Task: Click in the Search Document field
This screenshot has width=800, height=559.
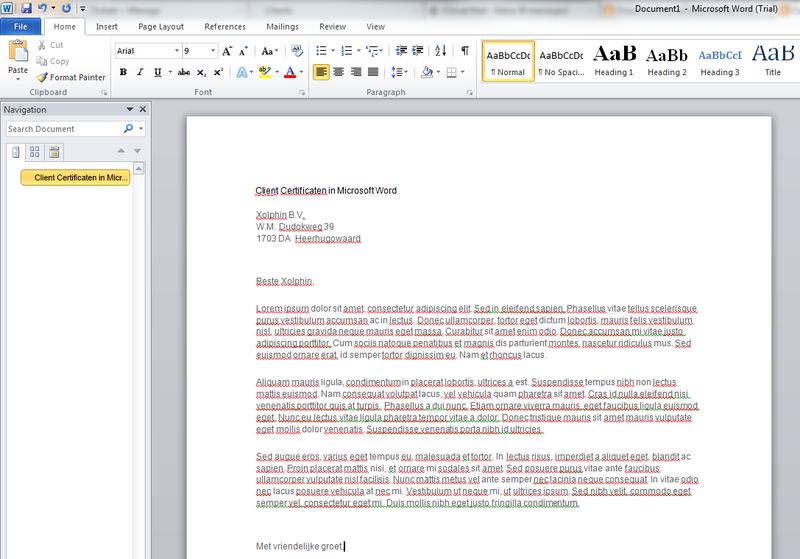Action: tap(62, 129)
